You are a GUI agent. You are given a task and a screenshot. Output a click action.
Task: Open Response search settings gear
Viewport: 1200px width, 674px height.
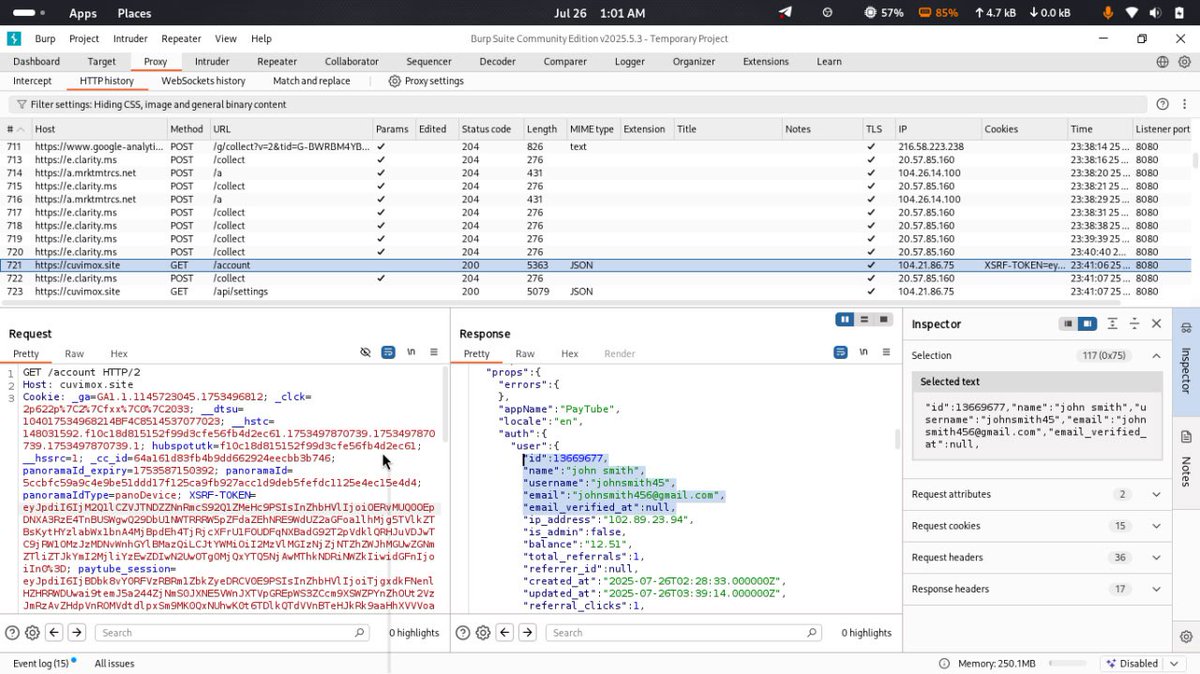click(483, 633)
